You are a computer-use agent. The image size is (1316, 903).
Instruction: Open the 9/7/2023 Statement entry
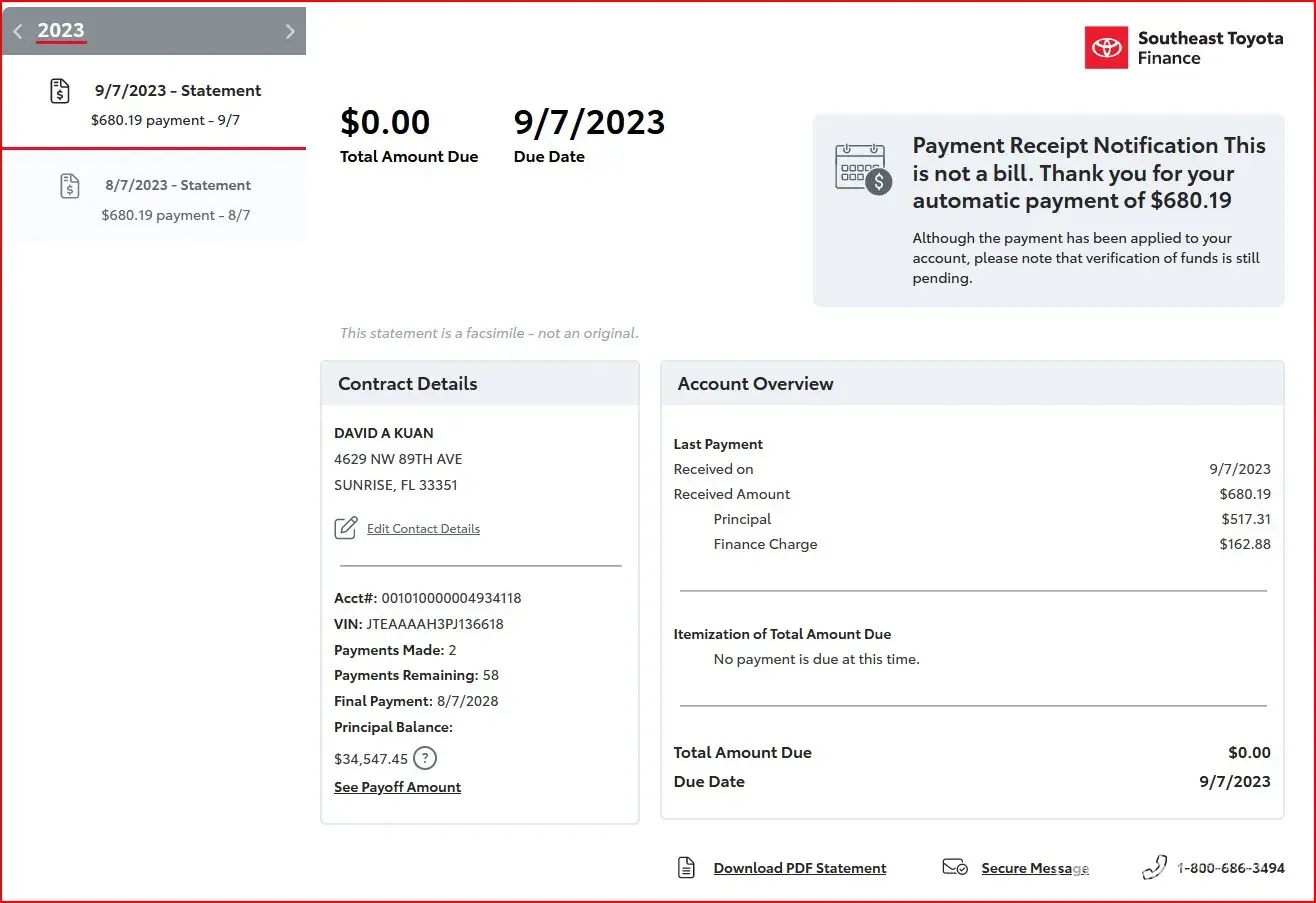pyautogui.click(x=177, y=91)
